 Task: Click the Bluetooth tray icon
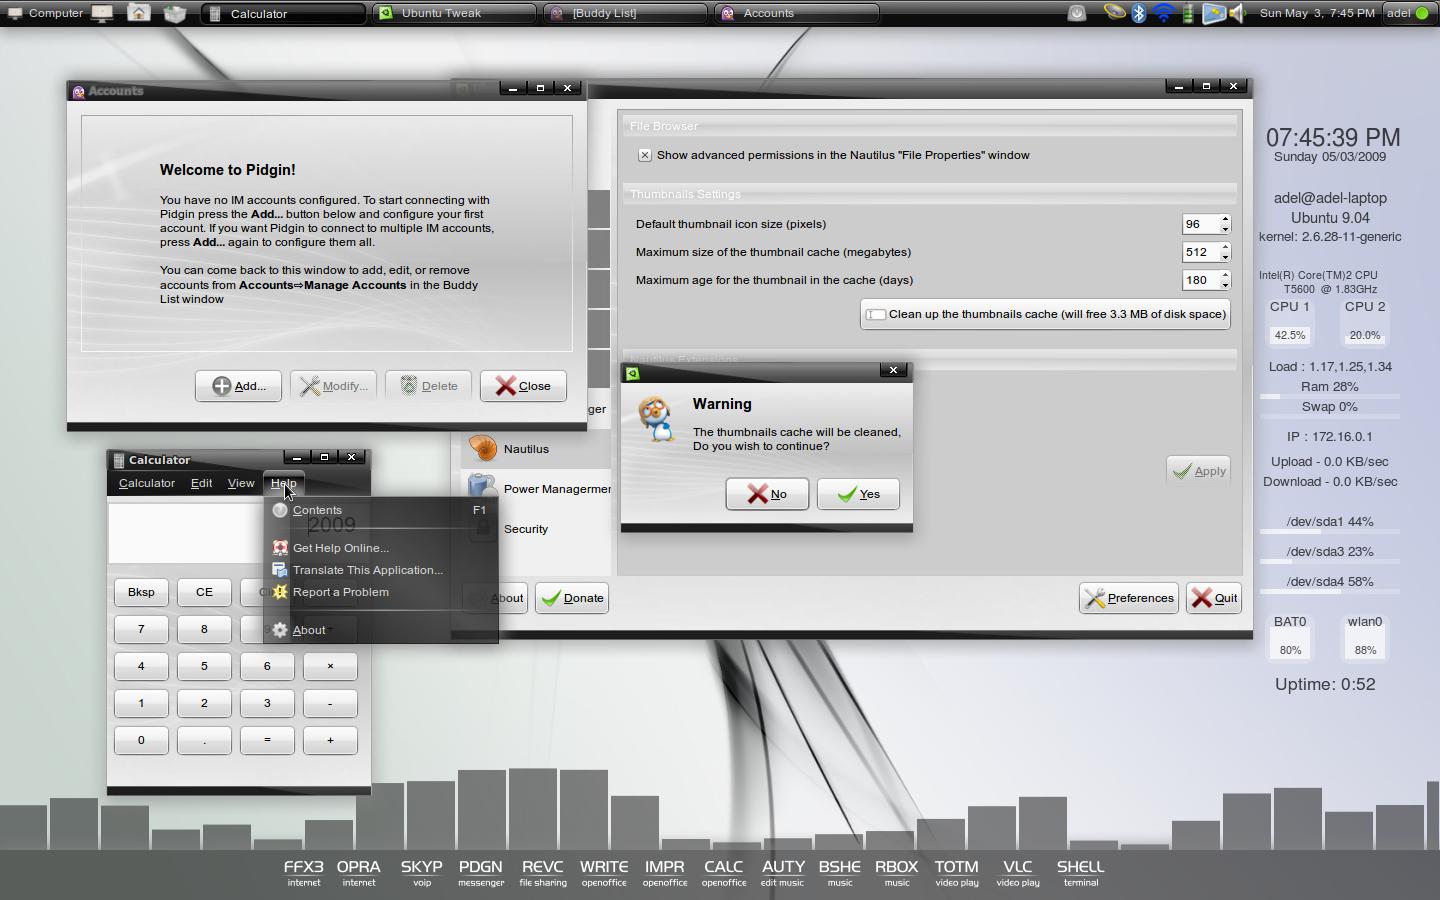pos(1138,13)
